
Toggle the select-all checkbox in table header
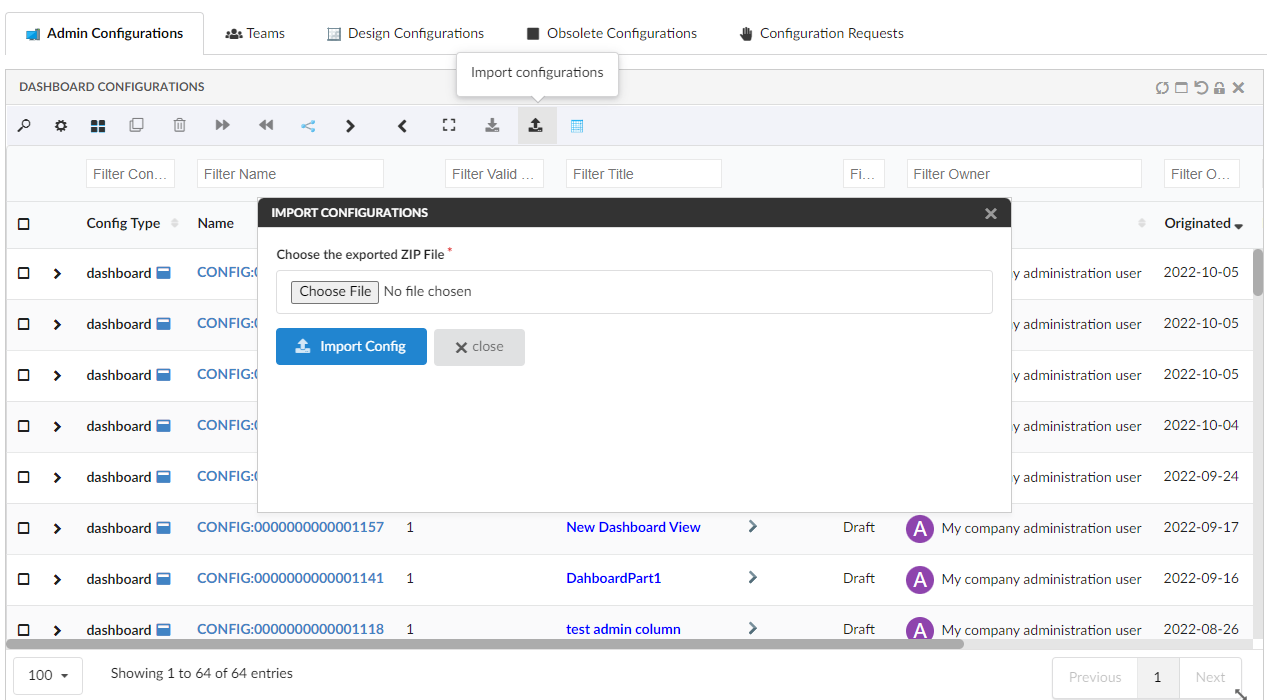pos(24,224)
